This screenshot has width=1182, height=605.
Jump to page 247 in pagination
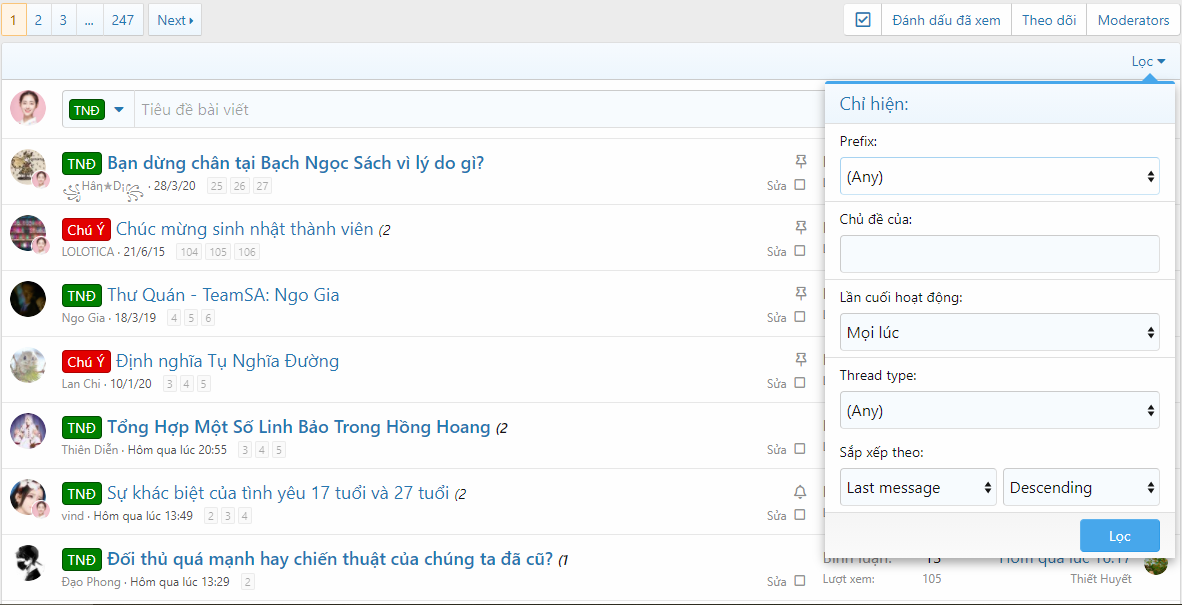123,20
